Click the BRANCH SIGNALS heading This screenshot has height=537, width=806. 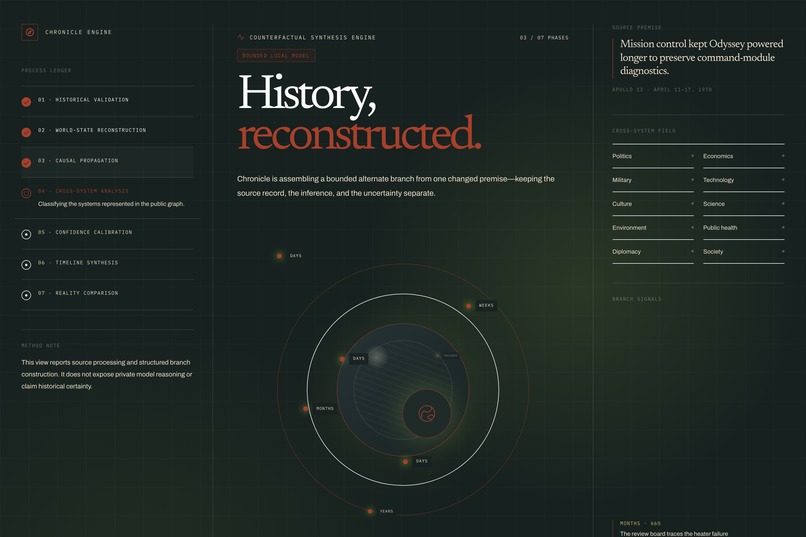[637, 299]
